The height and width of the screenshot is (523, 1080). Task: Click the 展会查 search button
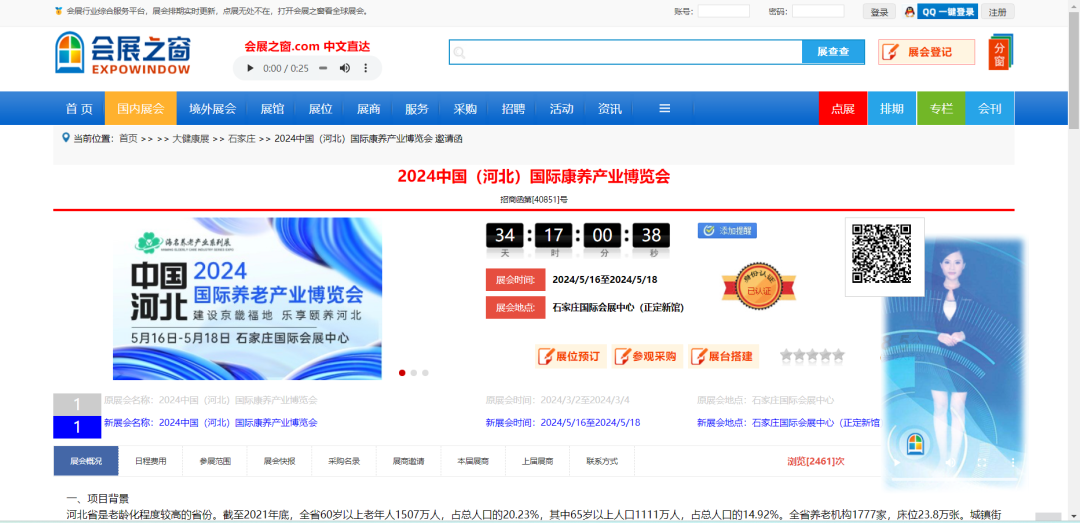833,52
